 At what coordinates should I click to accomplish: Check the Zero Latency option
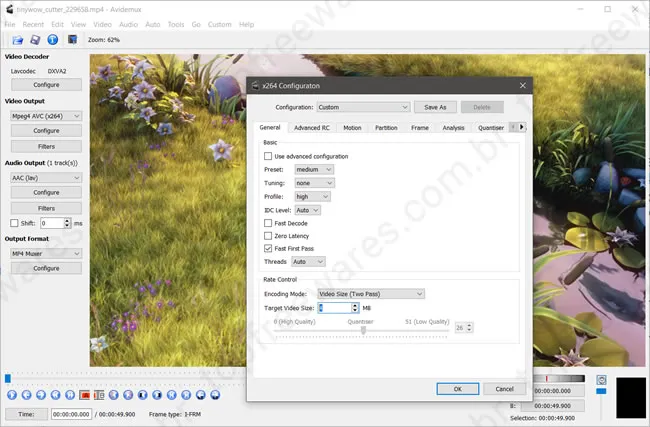[268, 236]
